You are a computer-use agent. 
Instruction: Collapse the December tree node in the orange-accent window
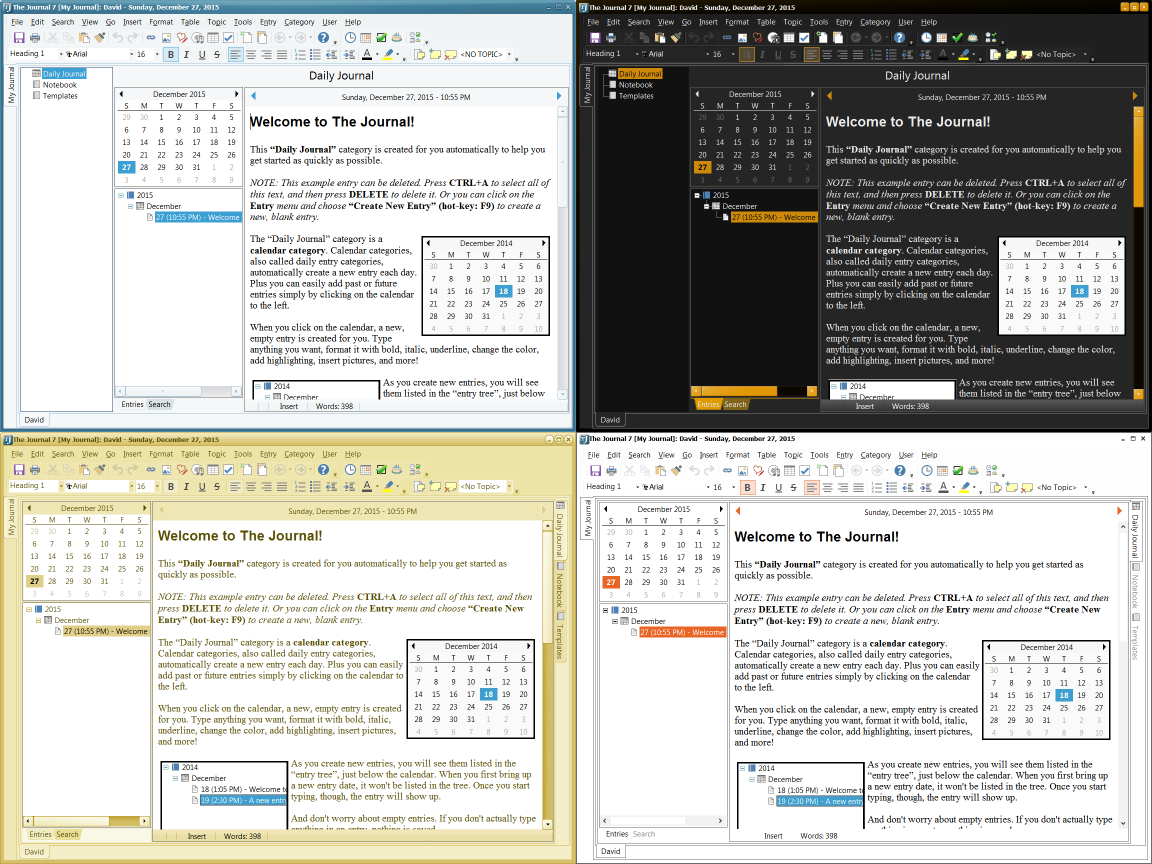point(615,622)
